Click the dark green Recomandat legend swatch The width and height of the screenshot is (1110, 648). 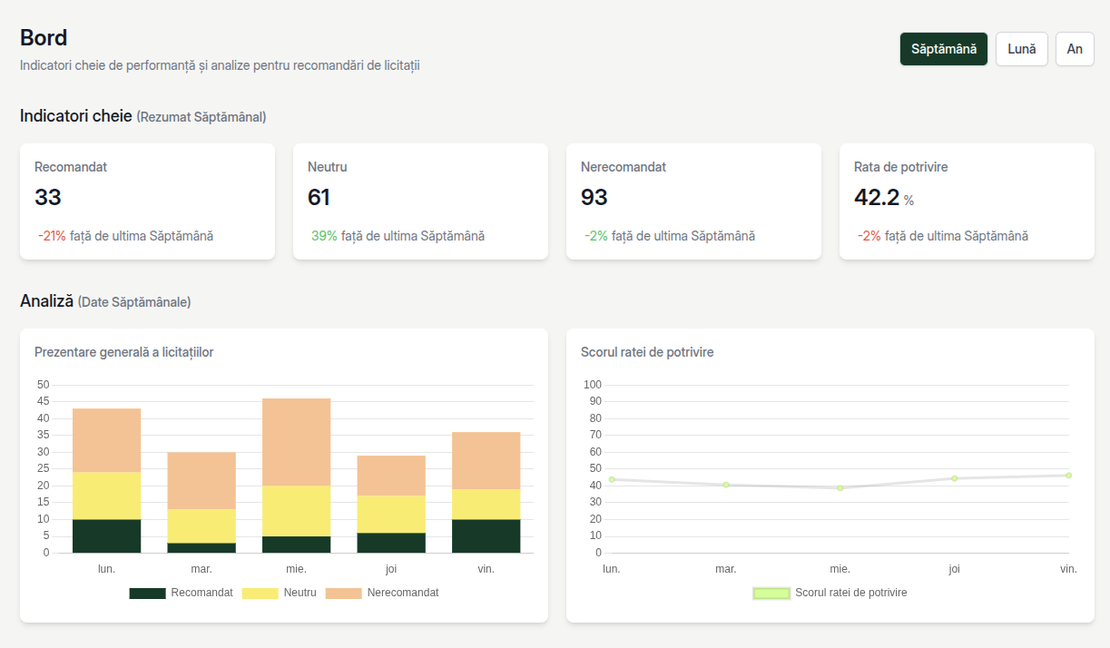point(147,593)
